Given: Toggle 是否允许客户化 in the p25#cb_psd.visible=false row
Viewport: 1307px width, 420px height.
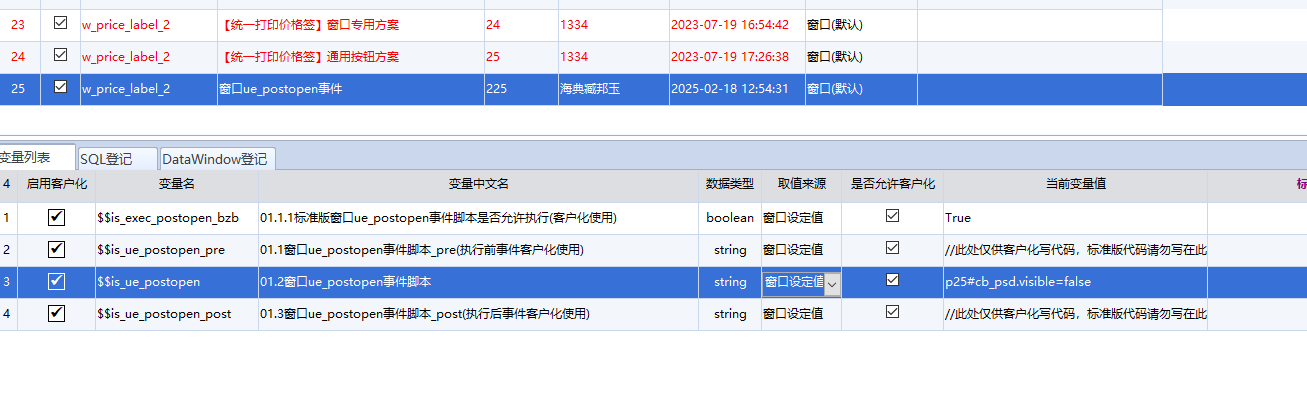Looking at the screenshot, I should 892,280.
